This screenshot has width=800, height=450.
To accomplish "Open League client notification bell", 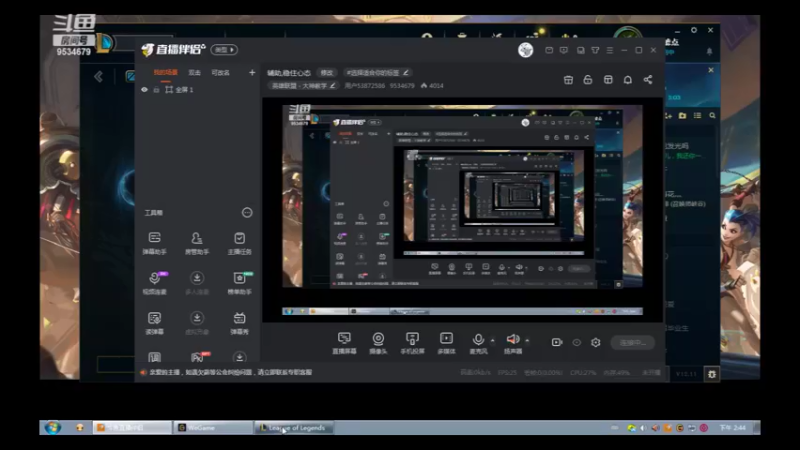I will click(709, 52).
